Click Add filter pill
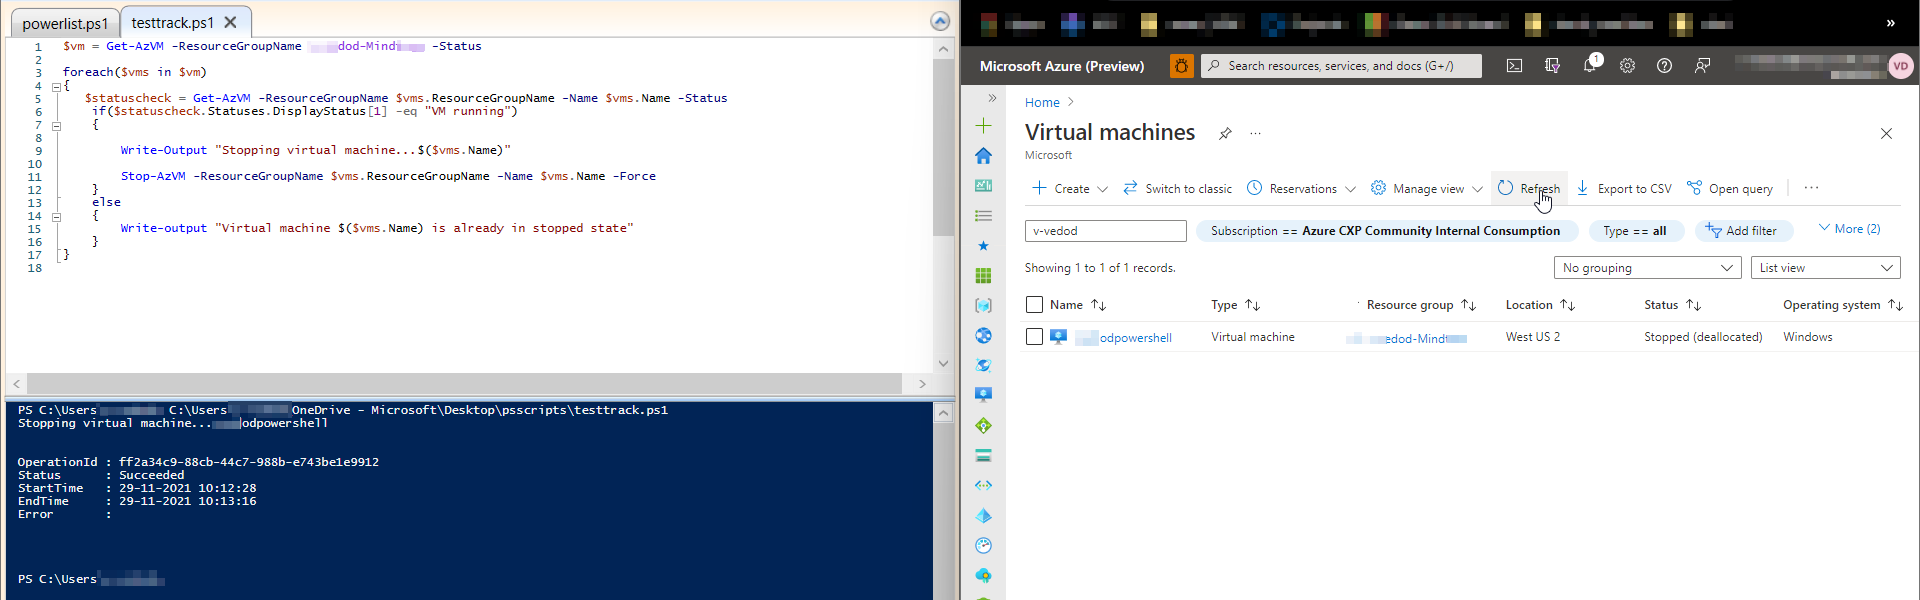 coord(1743,231)
